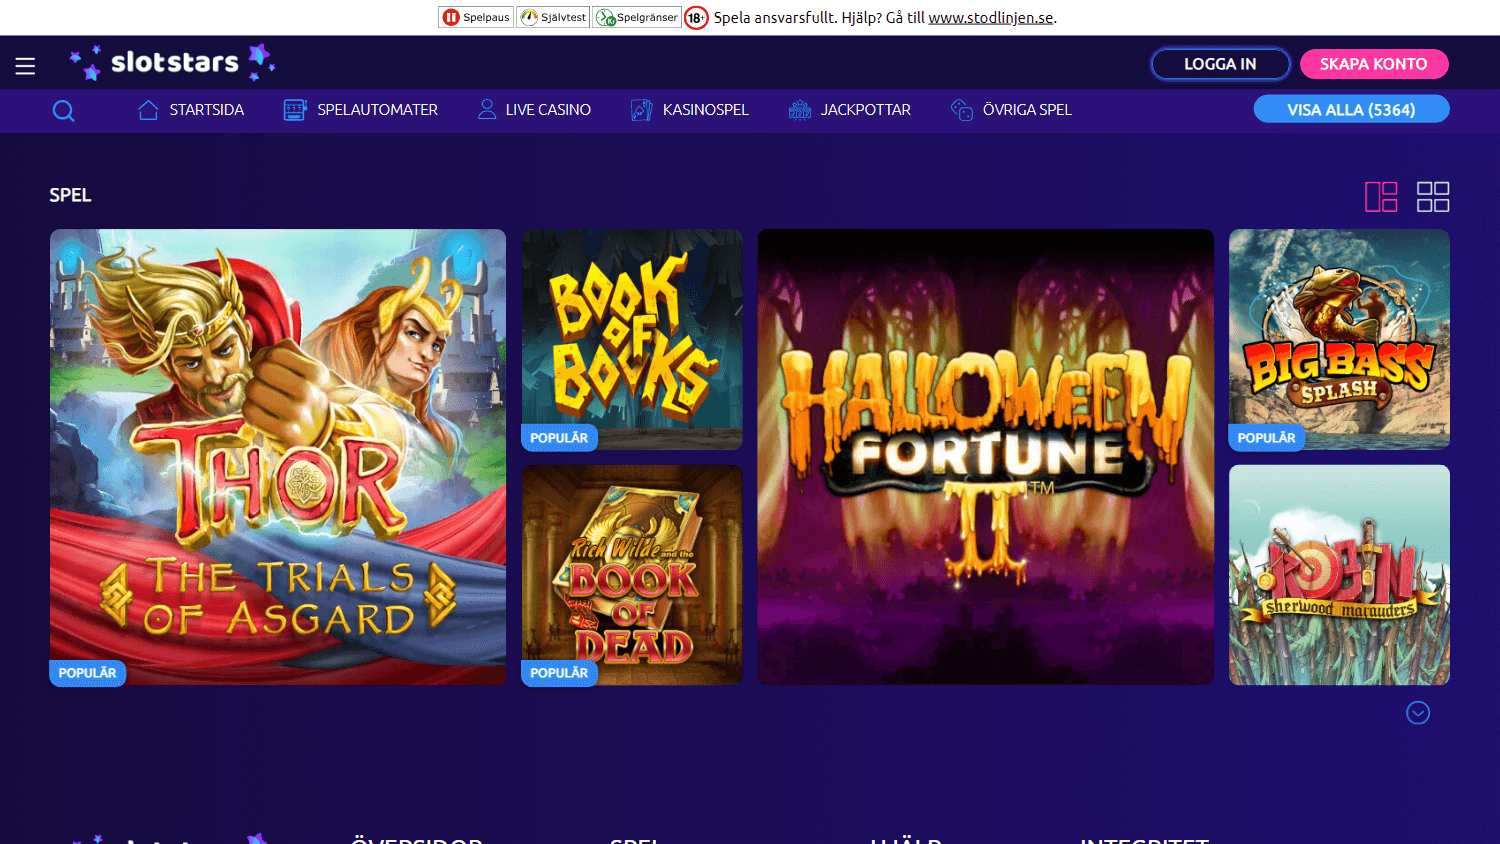This screenshot has height=844, width=1500.
Task: Open the Självtest badge
Action: click(x=553, y=17)
